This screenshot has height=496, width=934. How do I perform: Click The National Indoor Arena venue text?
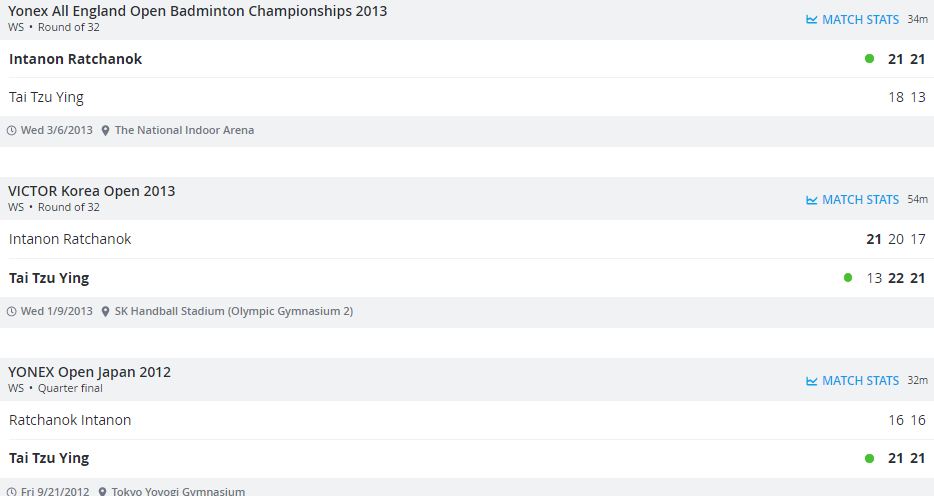[184, 130]
